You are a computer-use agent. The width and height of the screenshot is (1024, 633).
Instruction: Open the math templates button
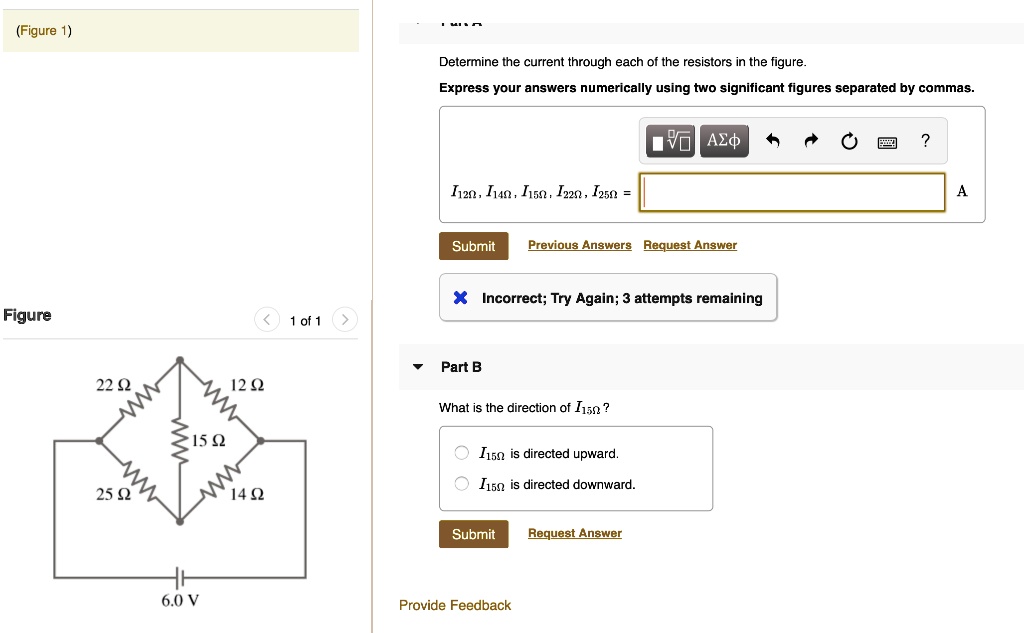tap(669, 141)
